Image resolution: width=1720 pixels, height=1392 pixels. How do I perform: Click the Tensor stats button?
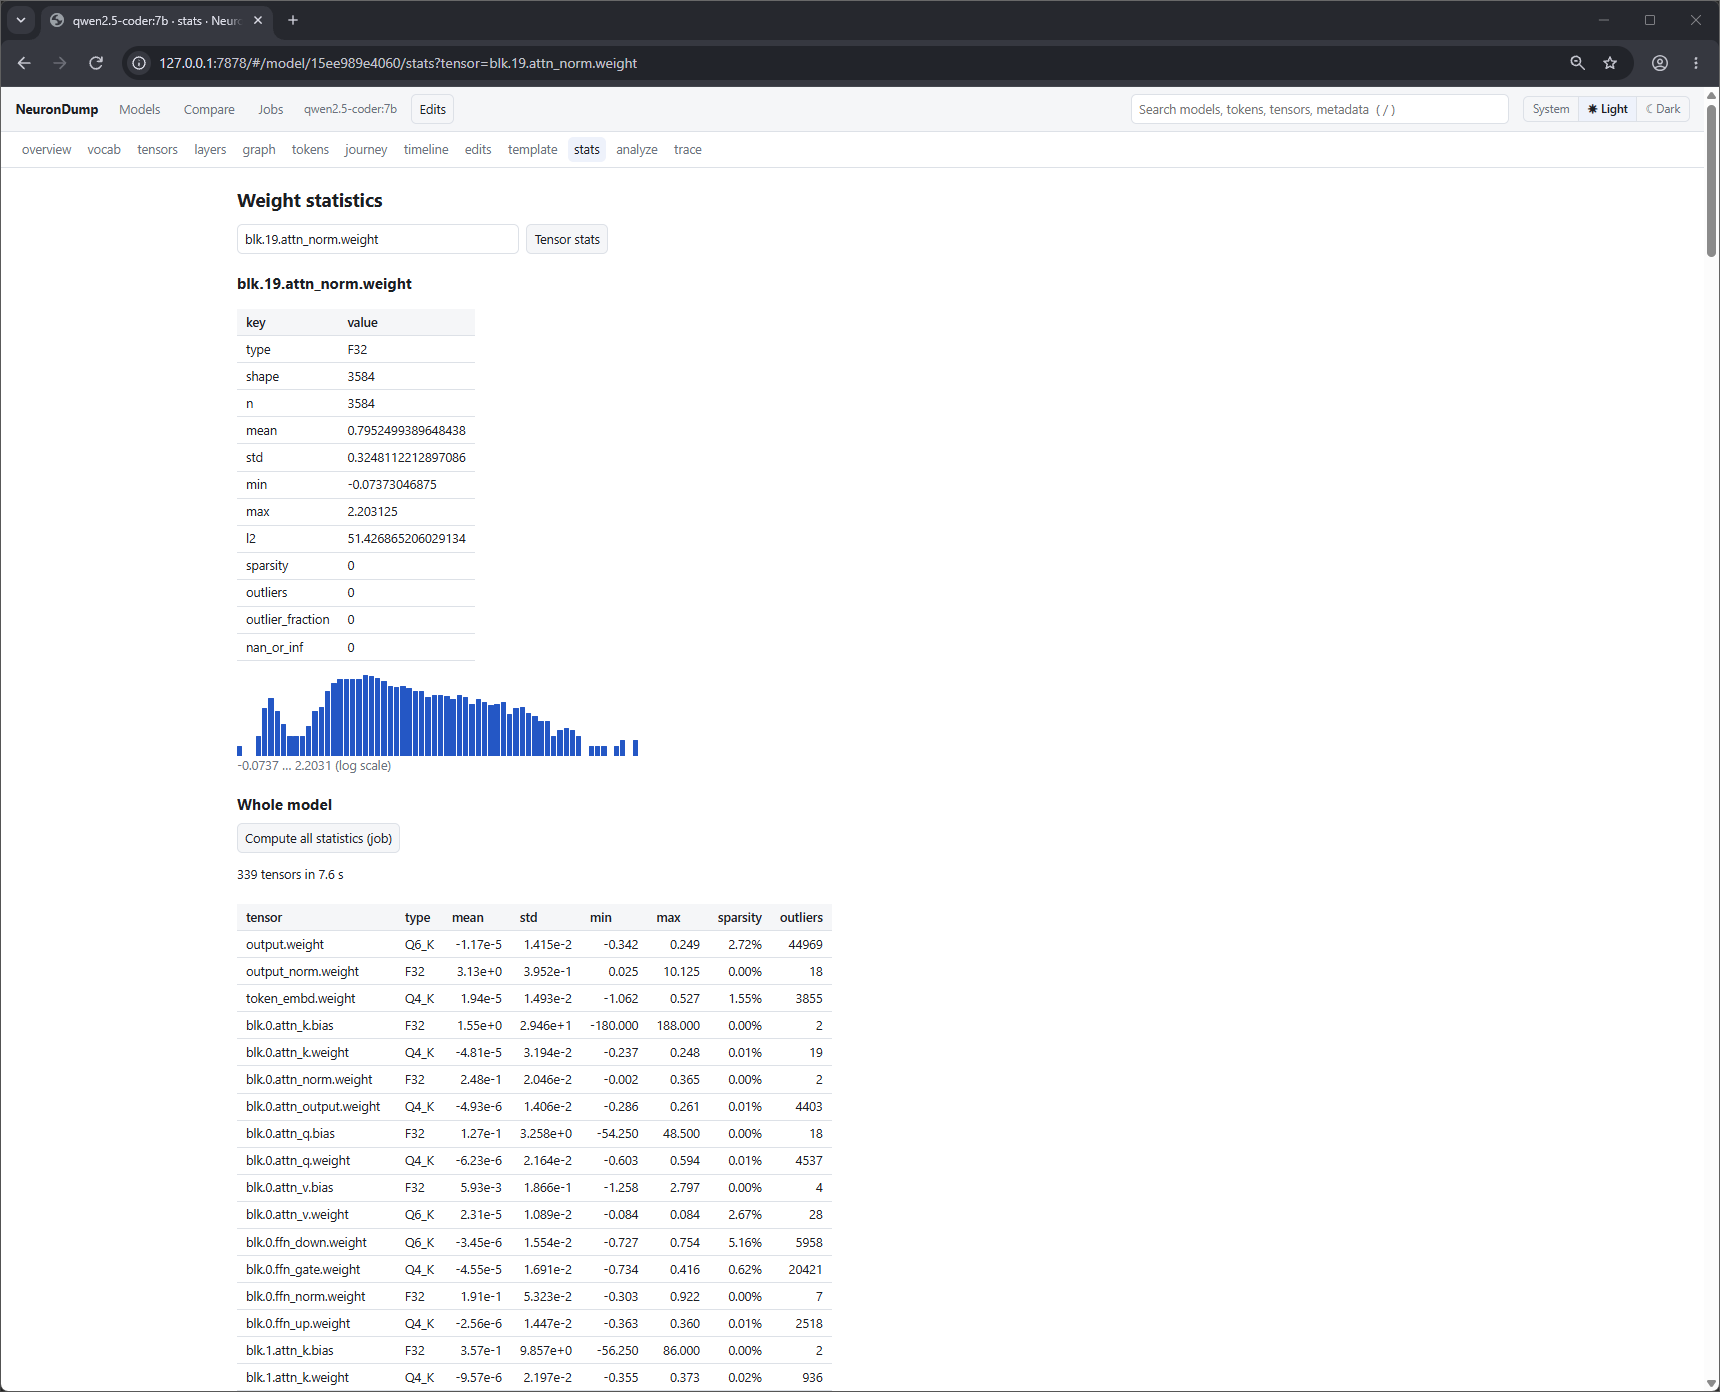(x=567, y=239)
